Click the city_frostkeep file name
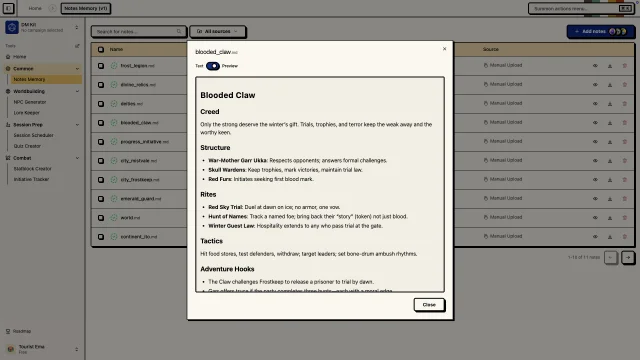640x360 pixels. click(140, 180)
